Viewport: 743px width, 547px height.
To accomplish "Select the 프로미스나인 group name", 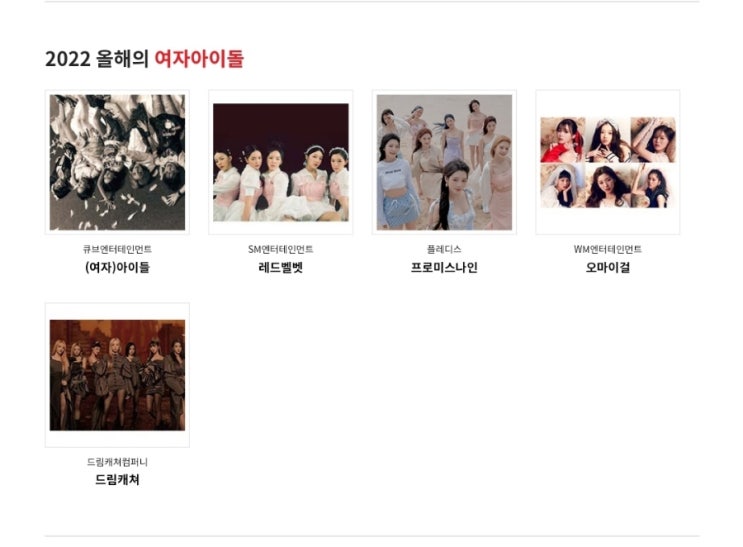I will [444, 267].
